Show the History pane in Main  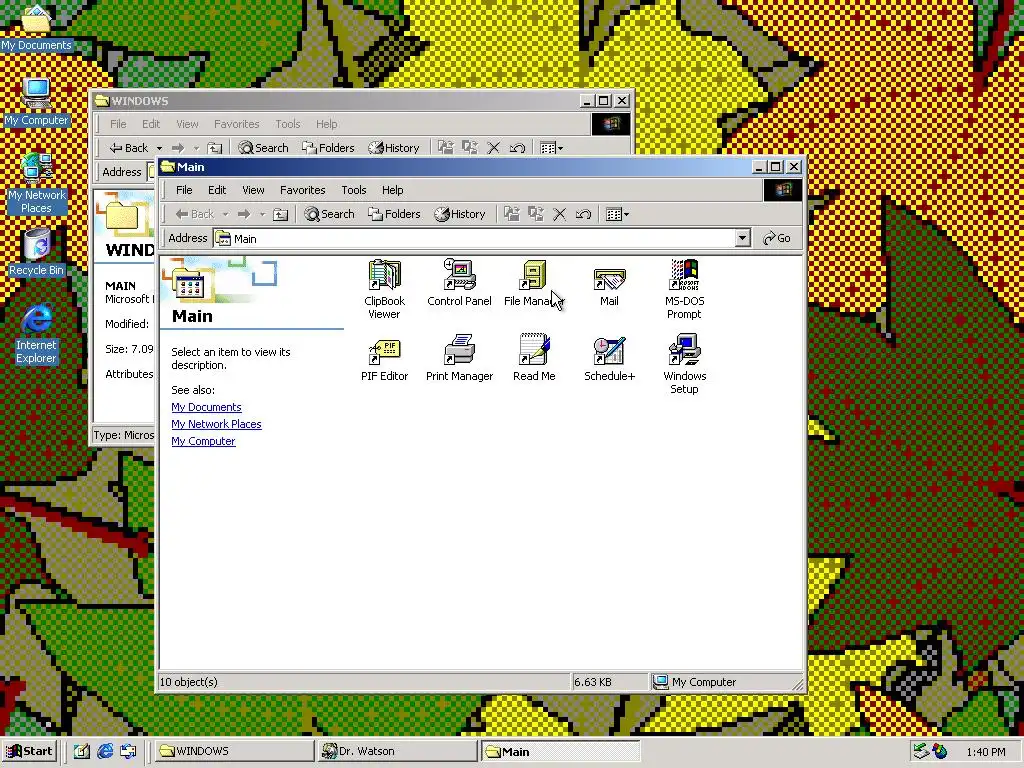[x=460, y=214]
